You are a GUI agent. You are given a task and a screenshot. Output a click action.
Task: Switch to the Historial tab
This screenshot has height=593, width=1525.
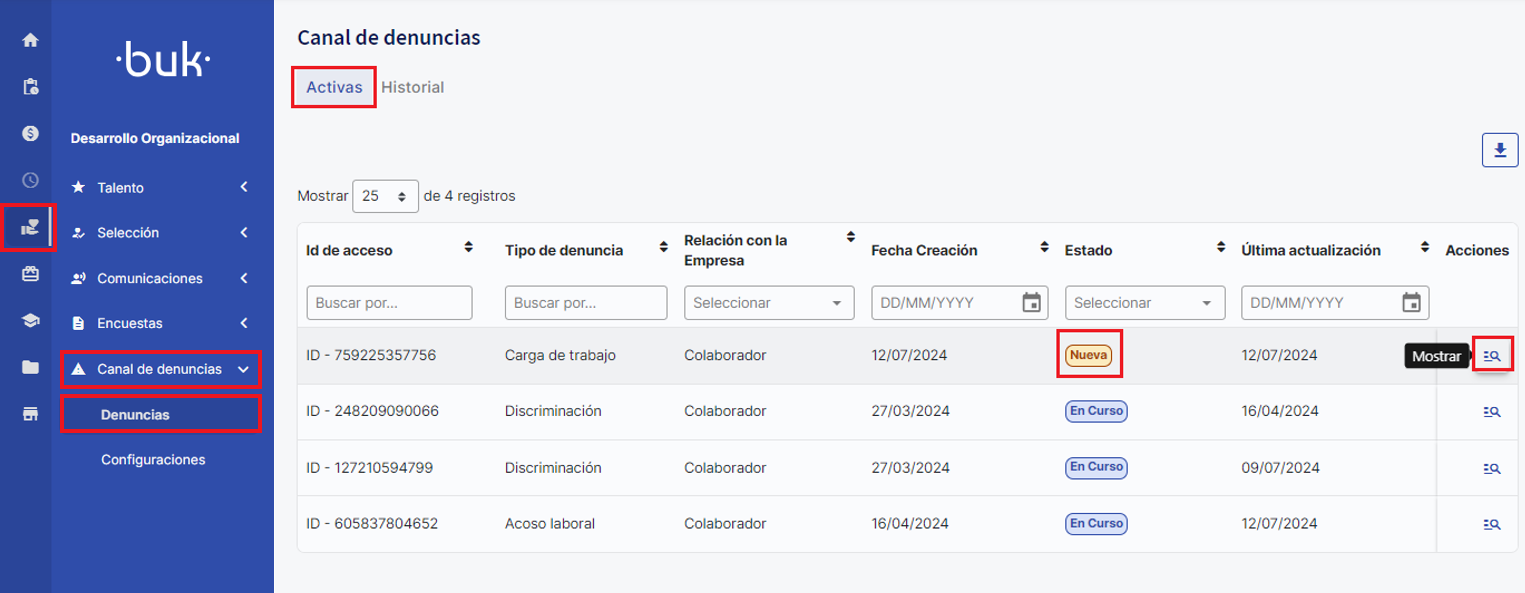[x=412, y=87]
